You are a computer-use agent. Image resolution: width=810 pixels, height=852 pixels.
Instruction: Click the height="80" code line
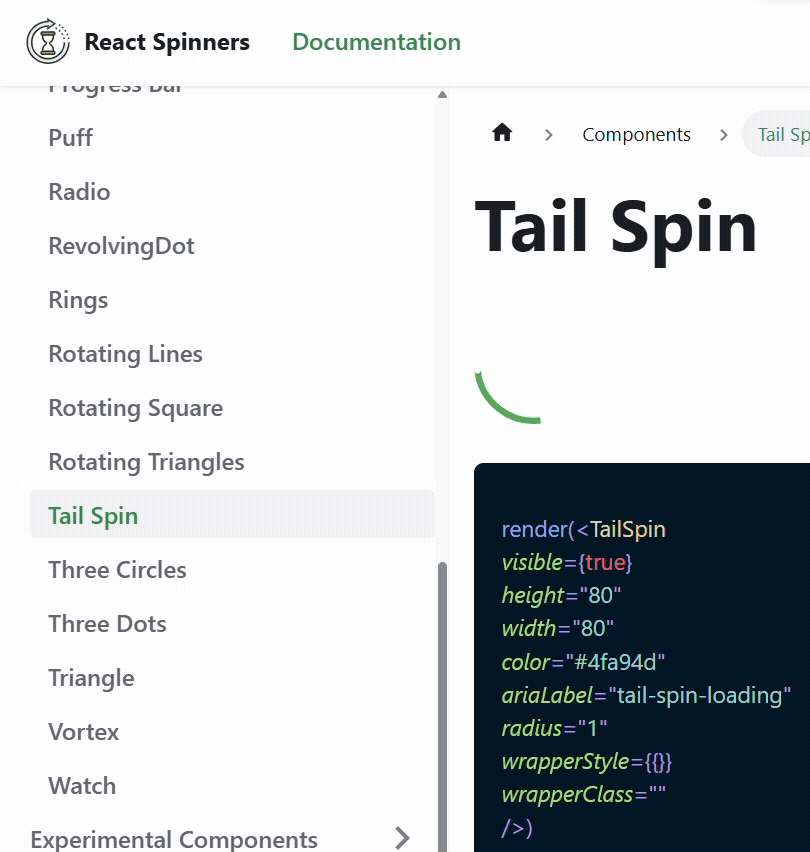click(561, 596)
